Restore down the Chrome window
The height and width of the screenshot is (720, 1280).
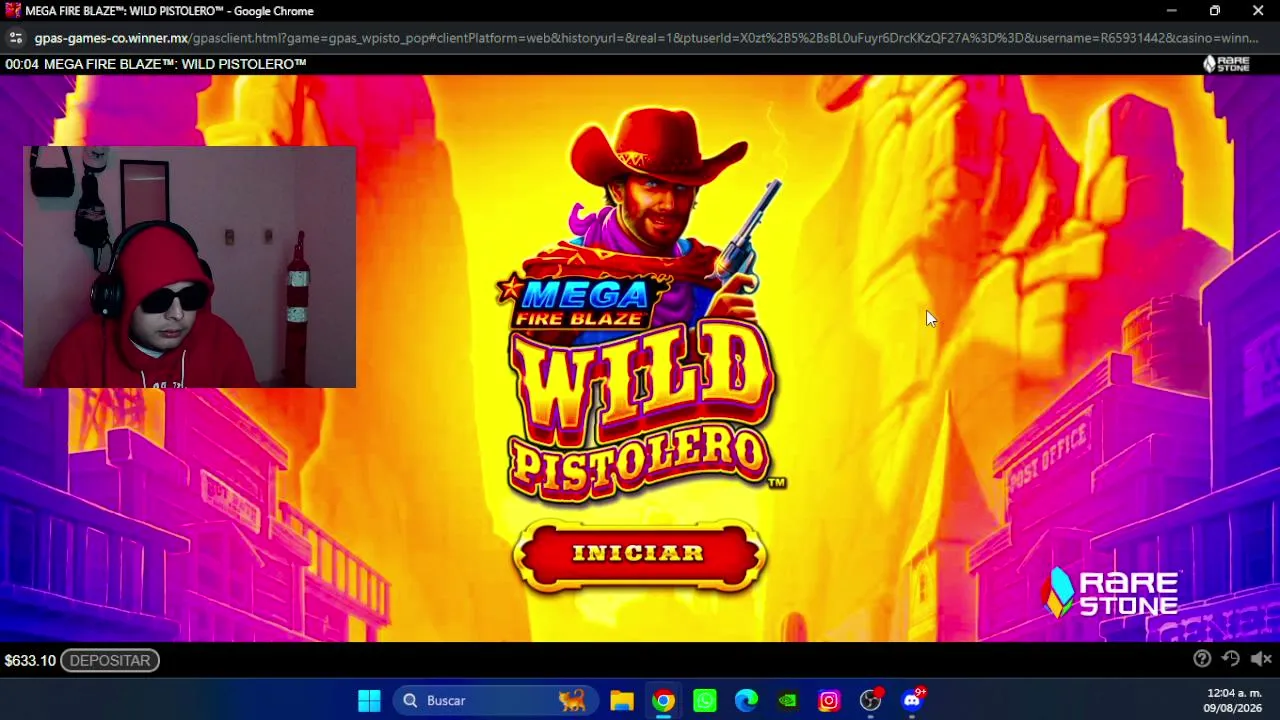click(x=1214, y=11)
